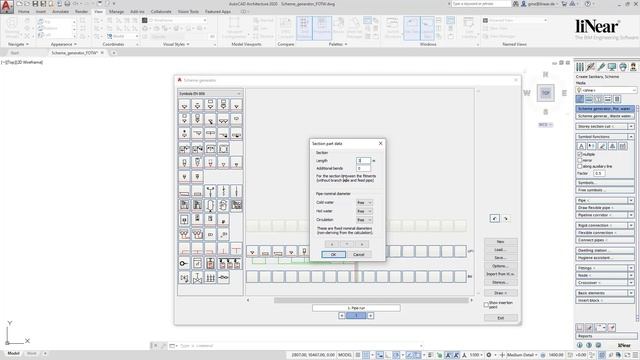Click the New button in Scheme generator
Image resolution: width=640 pixels, height=360 pixels.
point(500,242)
